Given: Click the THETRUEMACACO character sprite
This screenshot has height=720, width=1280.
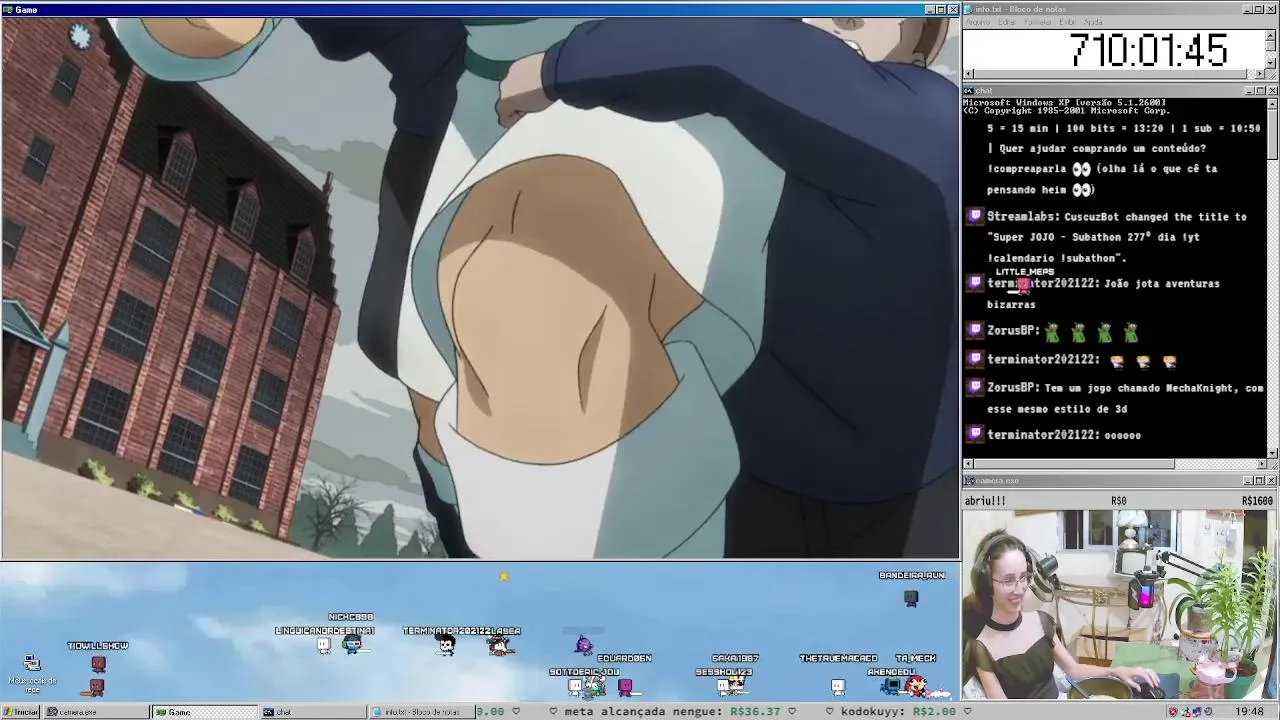Looking at the screenshot, I should click(838, 686).
